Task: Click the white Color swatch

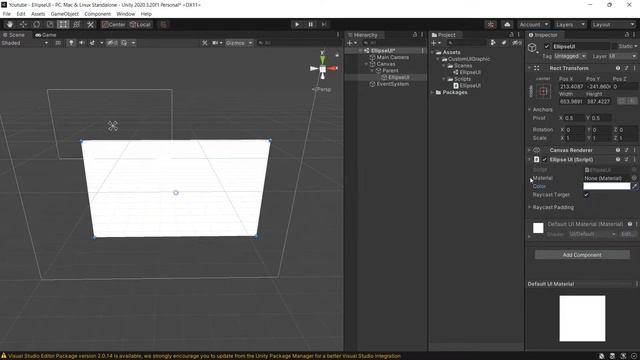Action: 607,186
